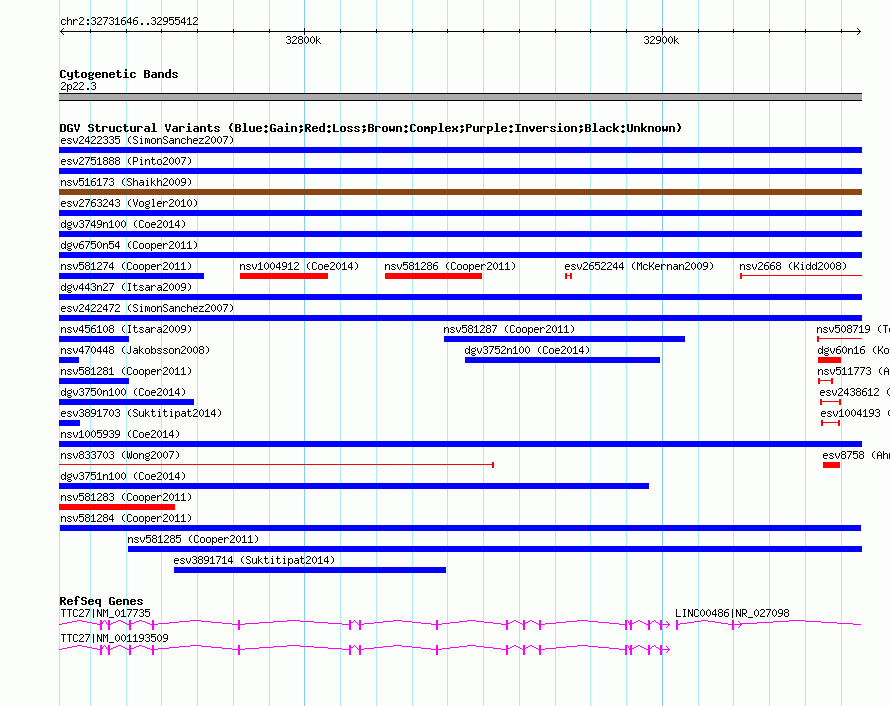Click the red bar under dgv60n16
This screenshot has width=890, height=706.
pyautogui.click(x=829, y=360)
